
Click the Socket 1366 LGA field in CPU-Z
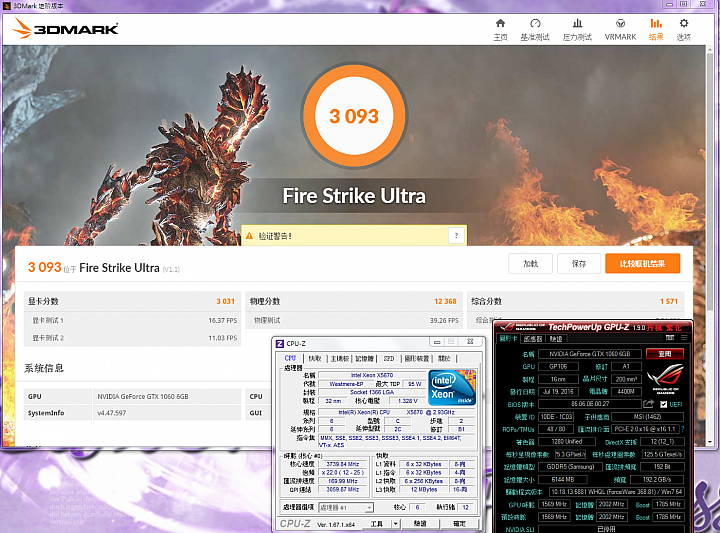(x=372, y=392)
